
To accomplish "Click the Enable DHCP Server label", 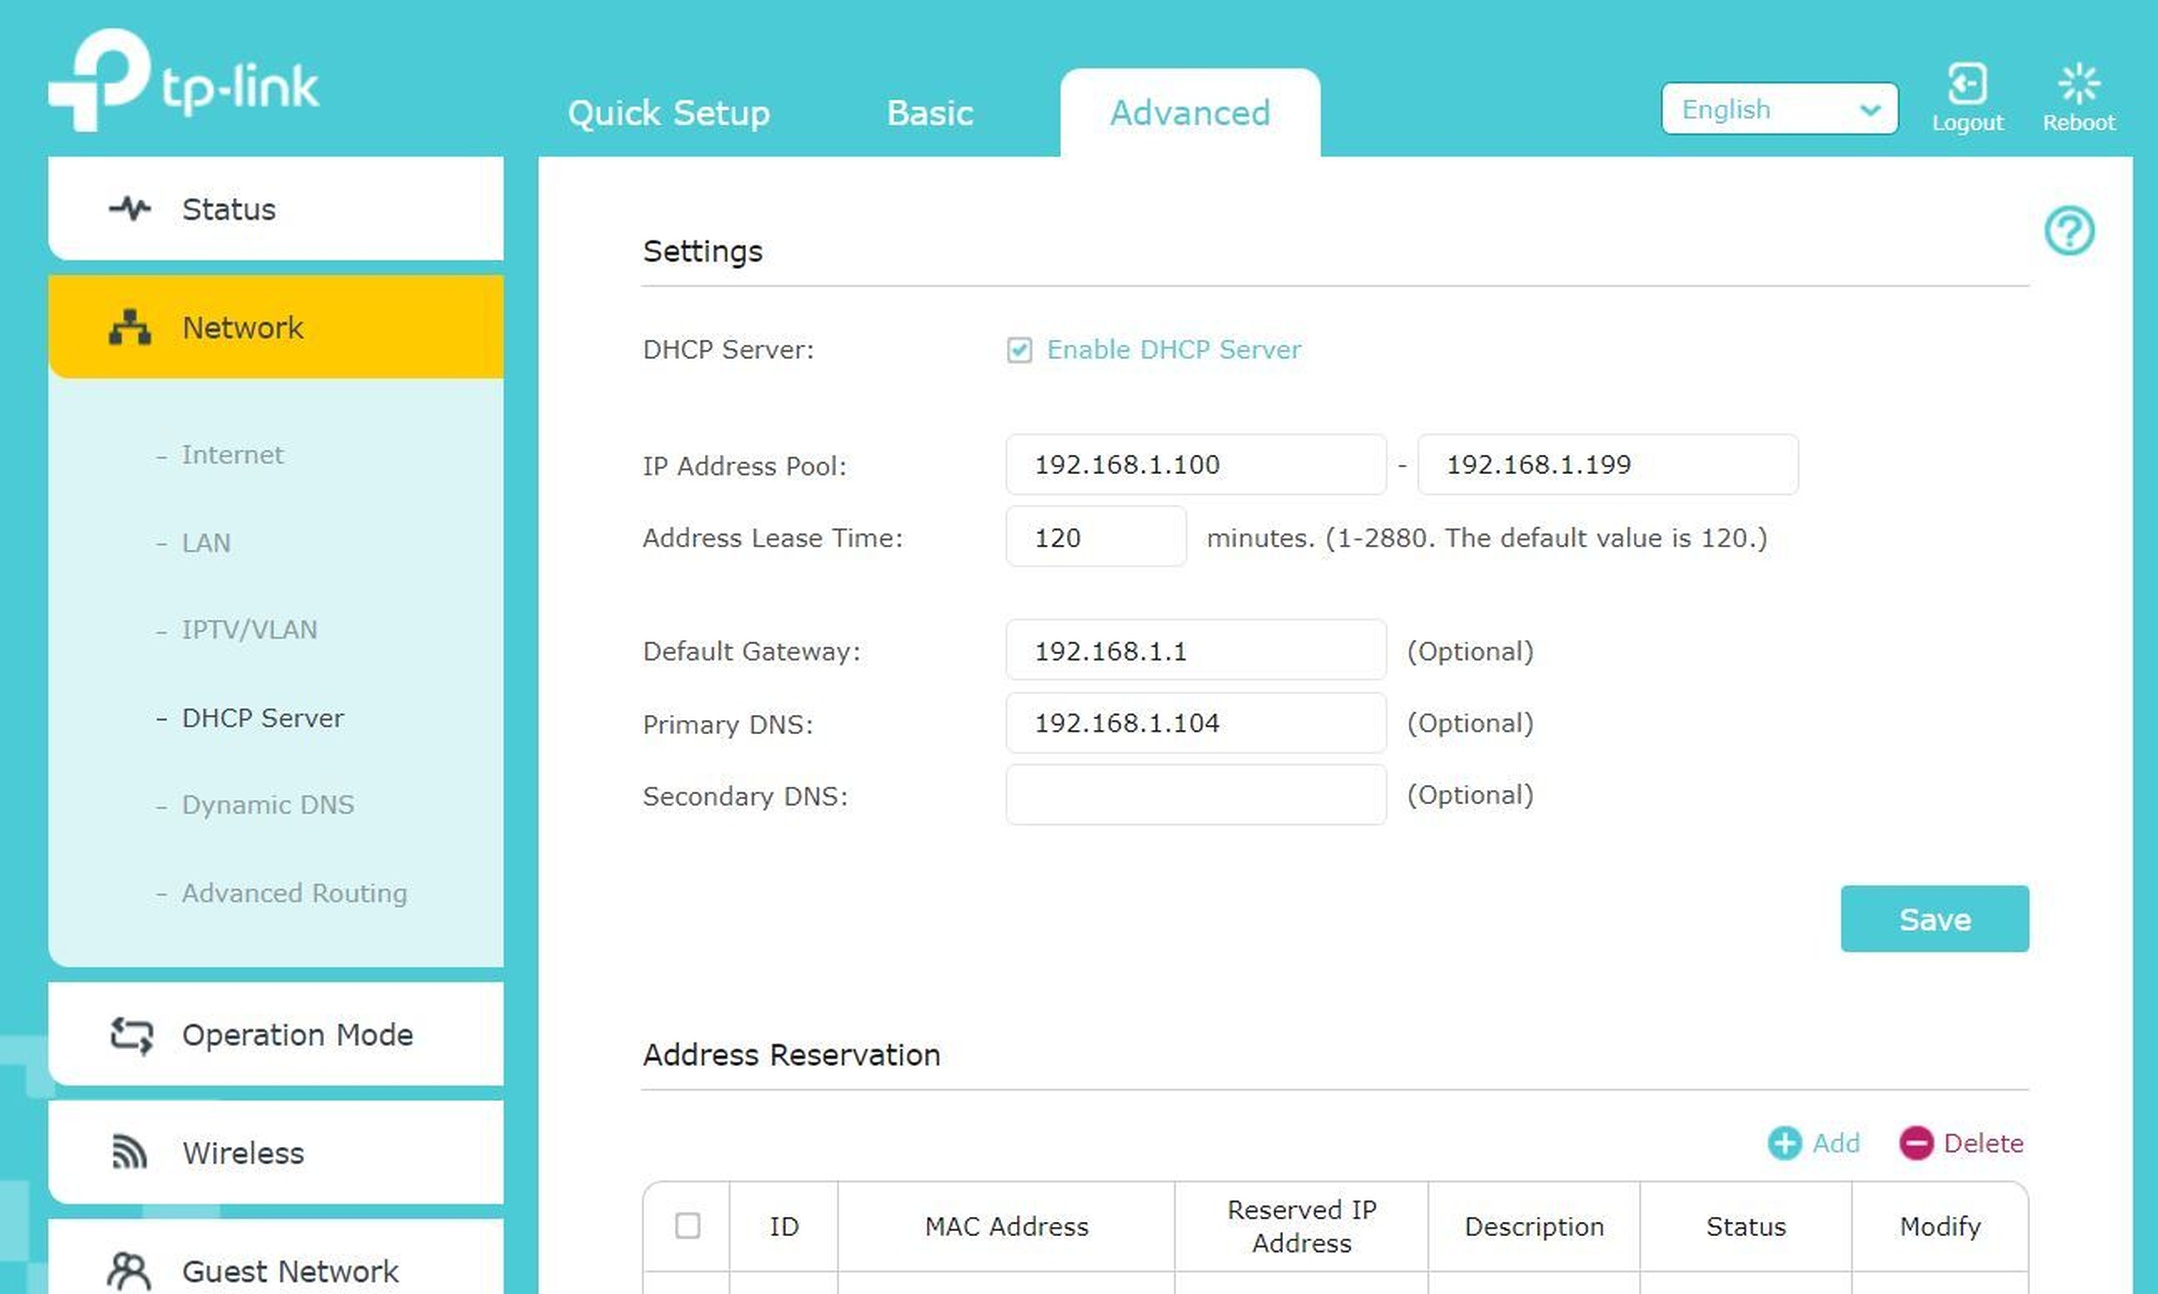I will [1174, 350].
